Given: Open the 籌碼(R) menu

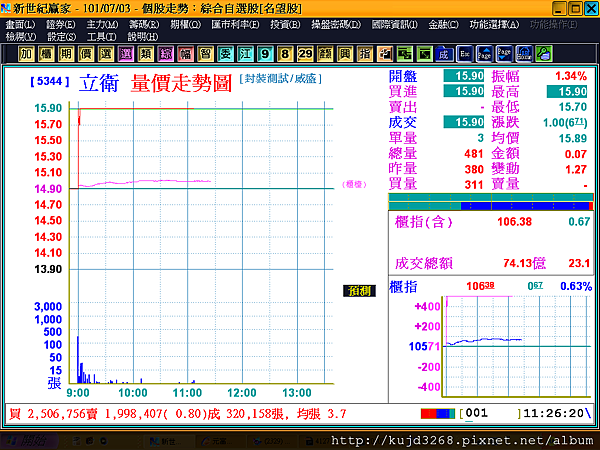Looking at the screenshot, I should coord(144,25).
